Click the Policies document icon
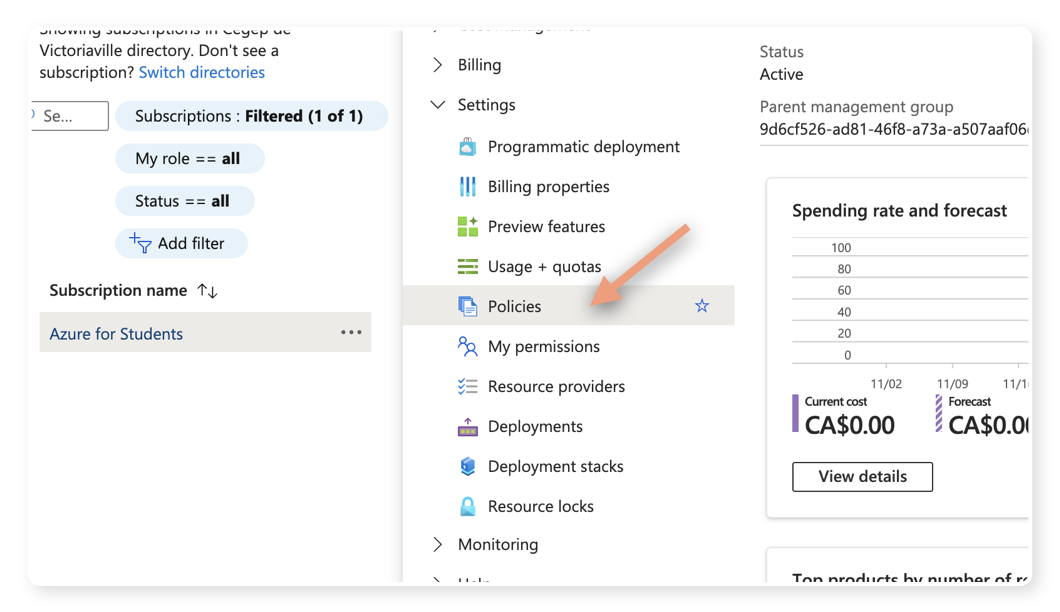The image size is (1060, 612). click(467, 307)
